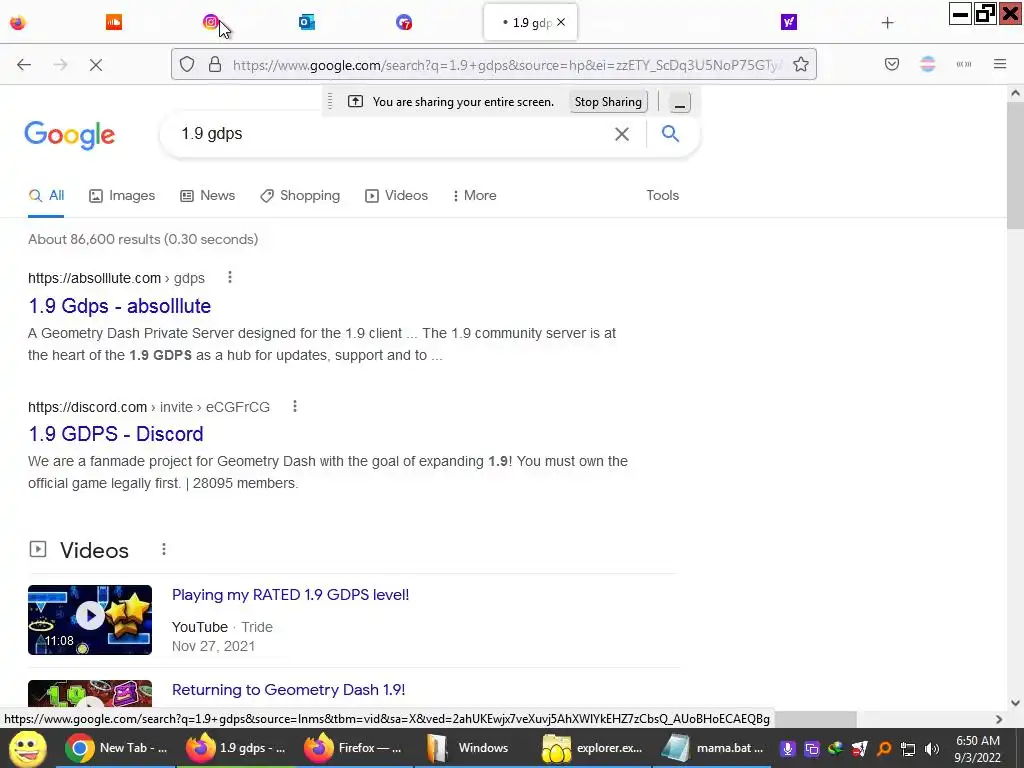Open the 1.9 GDPS - Discord result
The width and height of the screenshot is (1024, 768).
click(x=116, y=434)
